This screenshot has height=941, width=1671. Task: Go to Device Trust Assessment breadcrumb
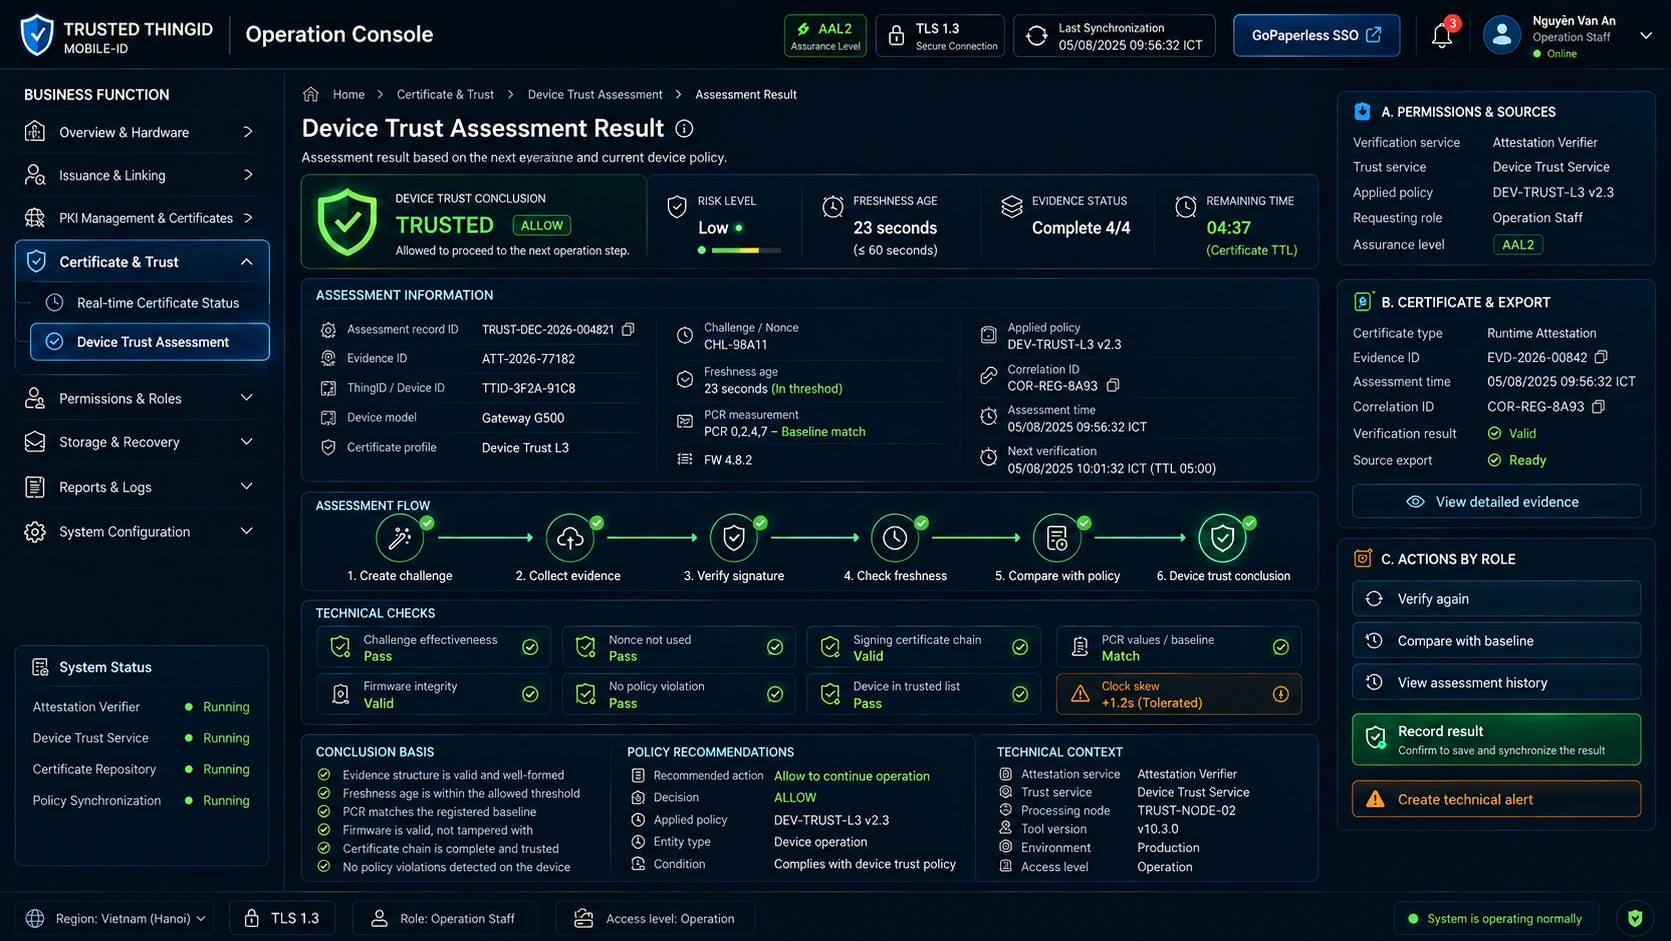point(595,94)
